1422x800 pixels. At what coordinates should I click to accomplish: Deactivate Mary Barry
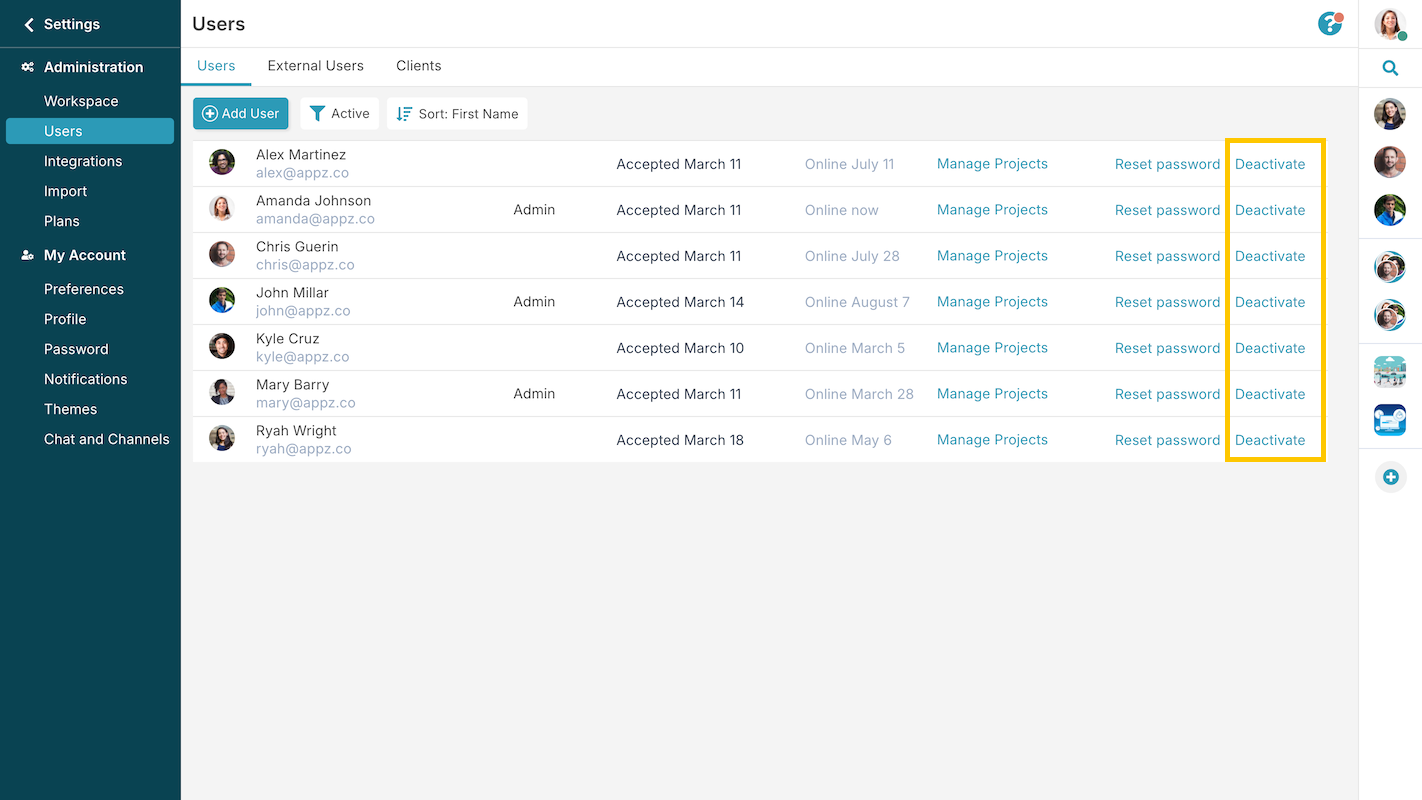(x=1270, y=394)
